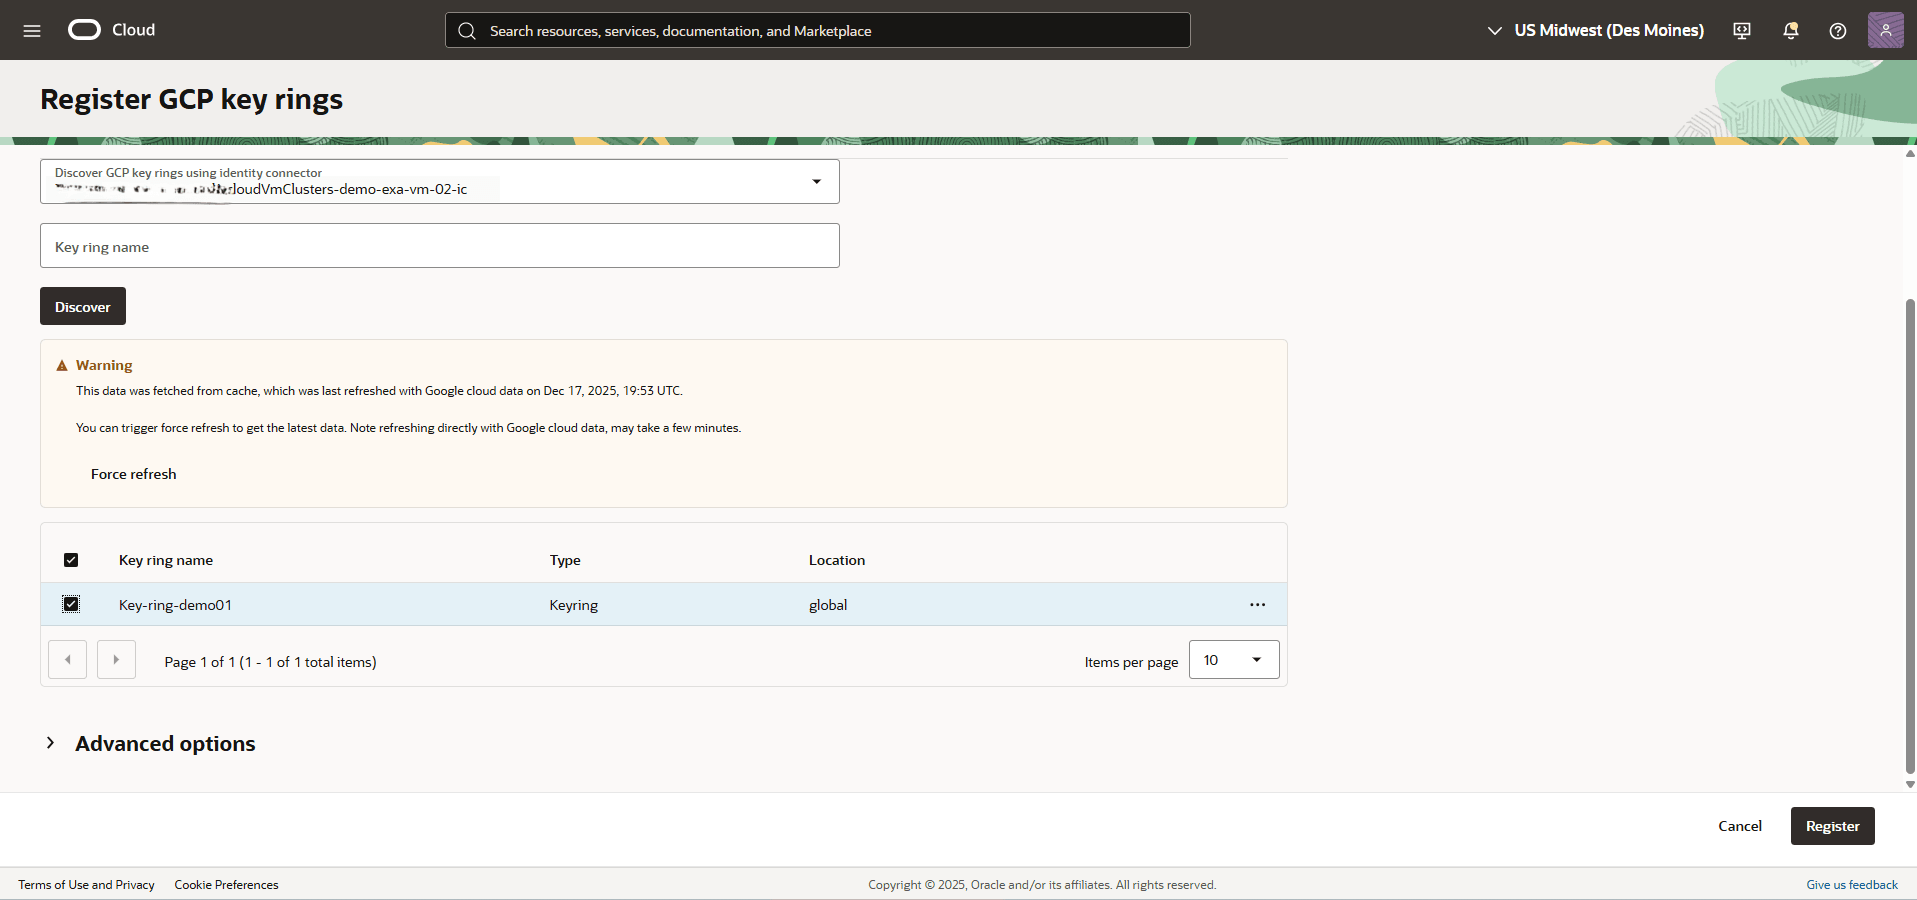The width and height of the screenshot is (1917, 900).
Task: Open the items per page dropdown
Action: click(x=1233, y=660)
